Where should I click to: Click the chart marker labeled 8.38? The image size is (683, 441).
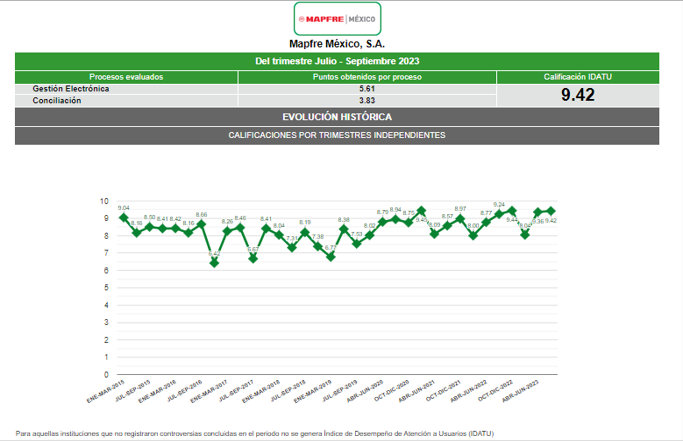(x=344, y=229)
